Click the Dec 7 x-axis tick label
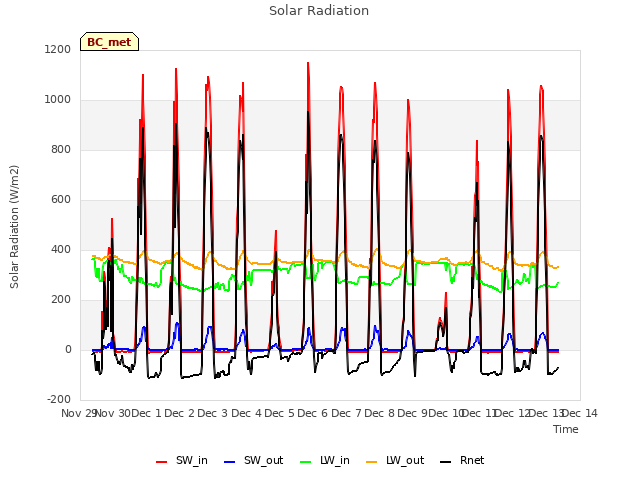This screenshot has width=640, height=480. (346, 413)
